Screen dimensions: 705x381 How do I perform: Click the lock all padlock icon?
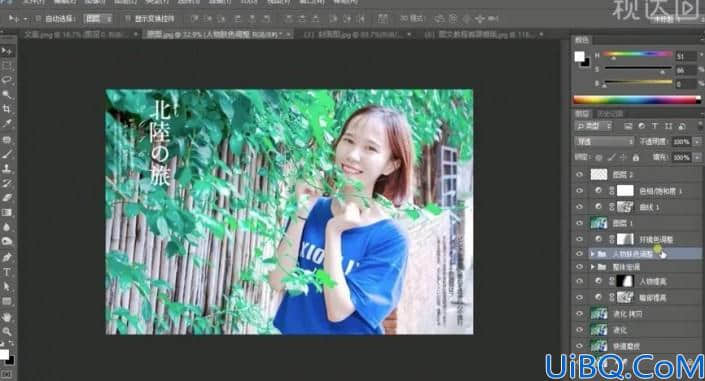click(636, 157)
